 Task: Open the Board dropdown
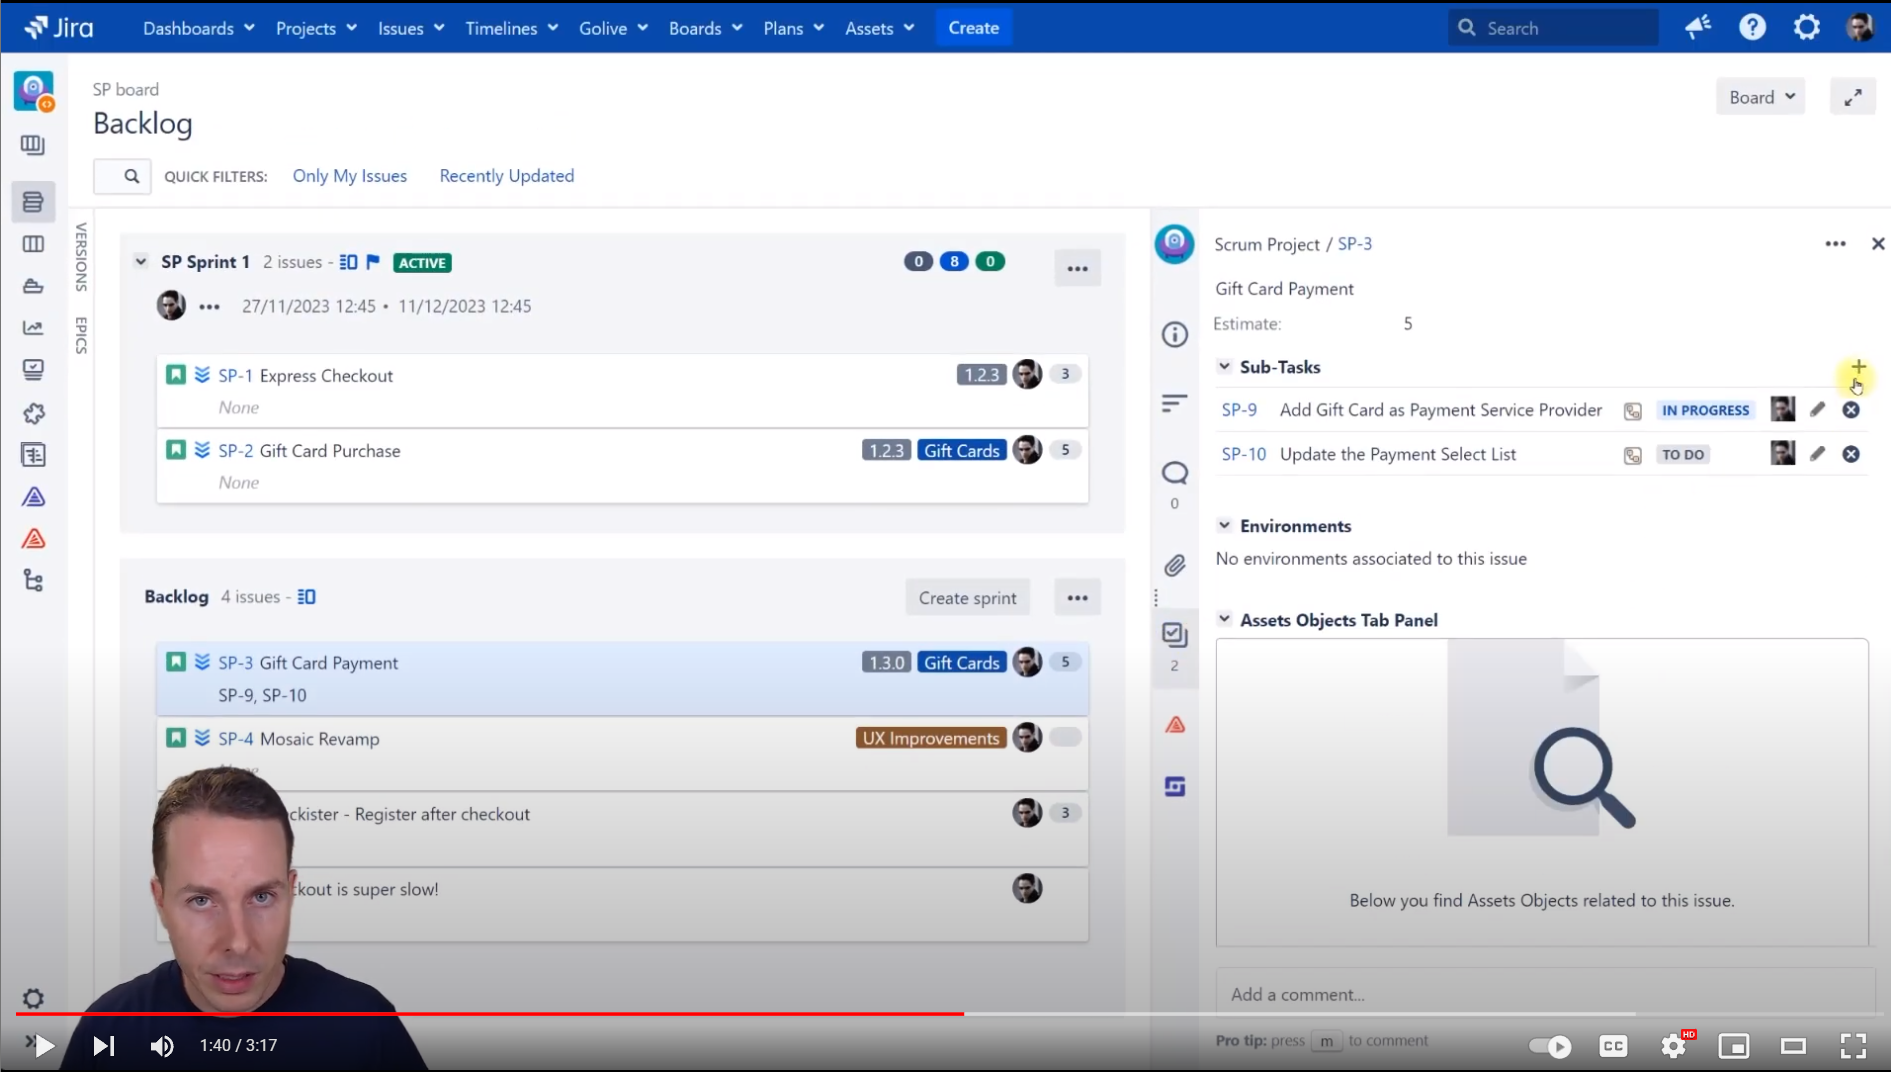pos(1760,97)
